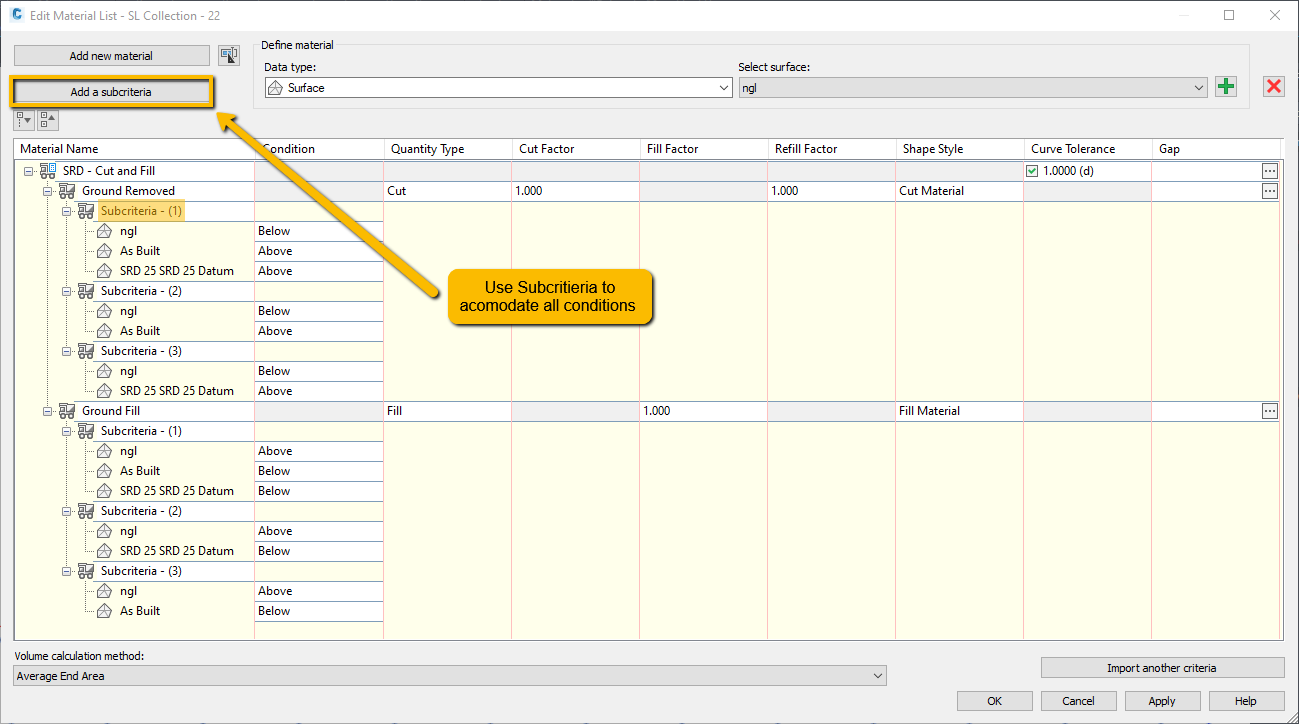Click Import another criteria
The image size is (1299, 724).
tap(1162, 667)
